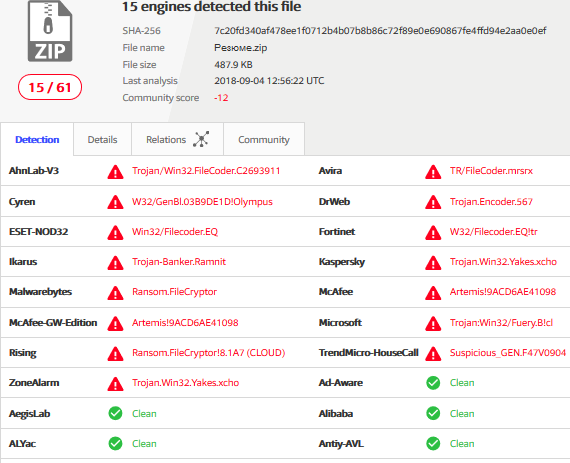Screen dimensions: 570x463
Task: Click the Fortinet red warning icon
Action: point(433,233)
